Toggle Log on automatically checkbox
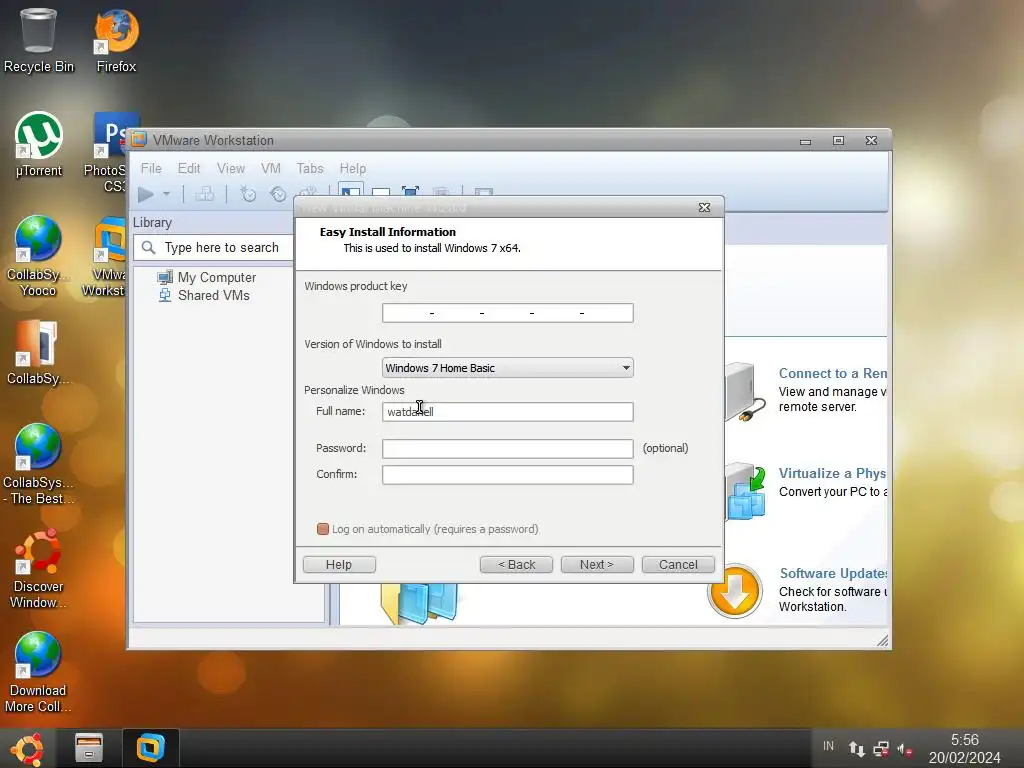 323,529
